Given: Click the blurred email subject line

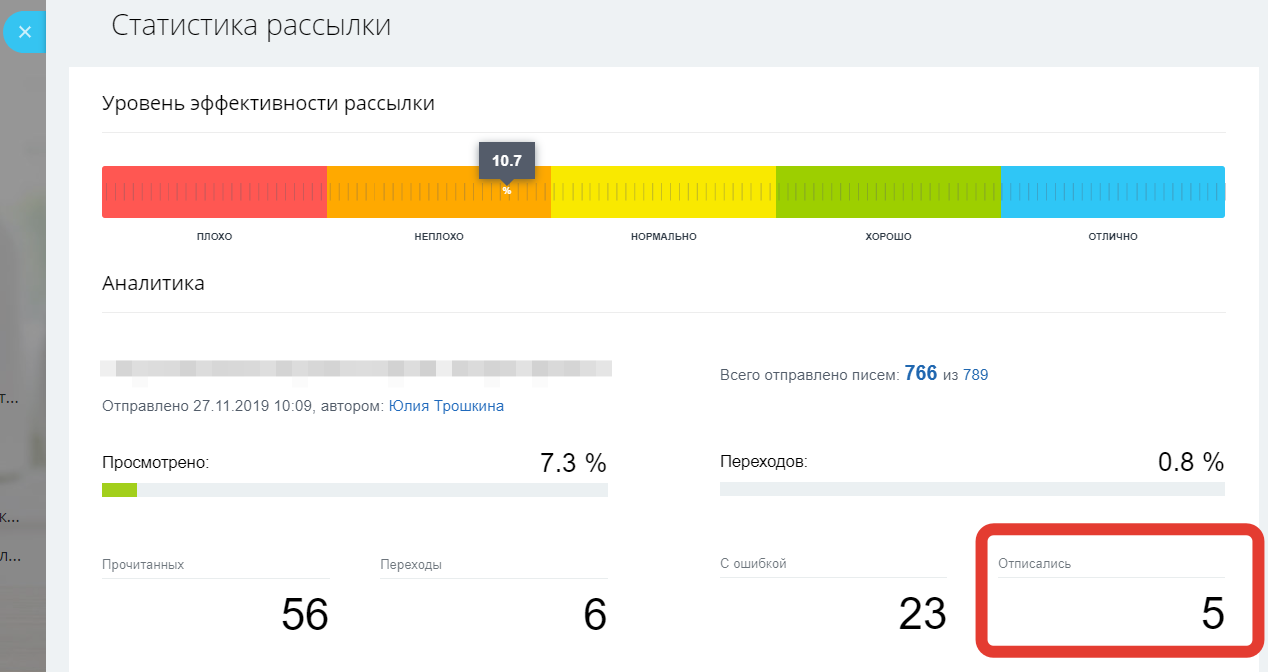Looking at the screenshot, I should [356, 367].
